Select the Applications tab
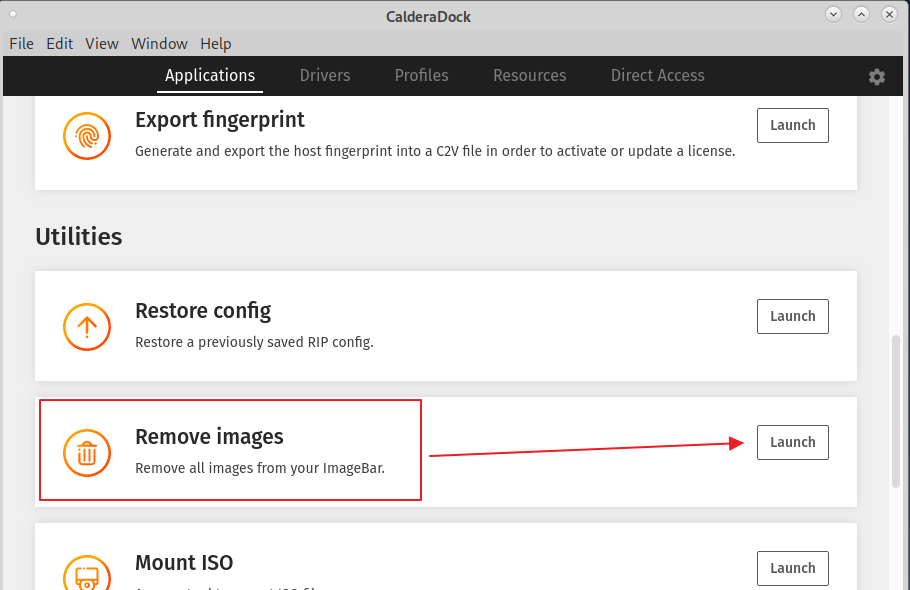 point(210,75)
